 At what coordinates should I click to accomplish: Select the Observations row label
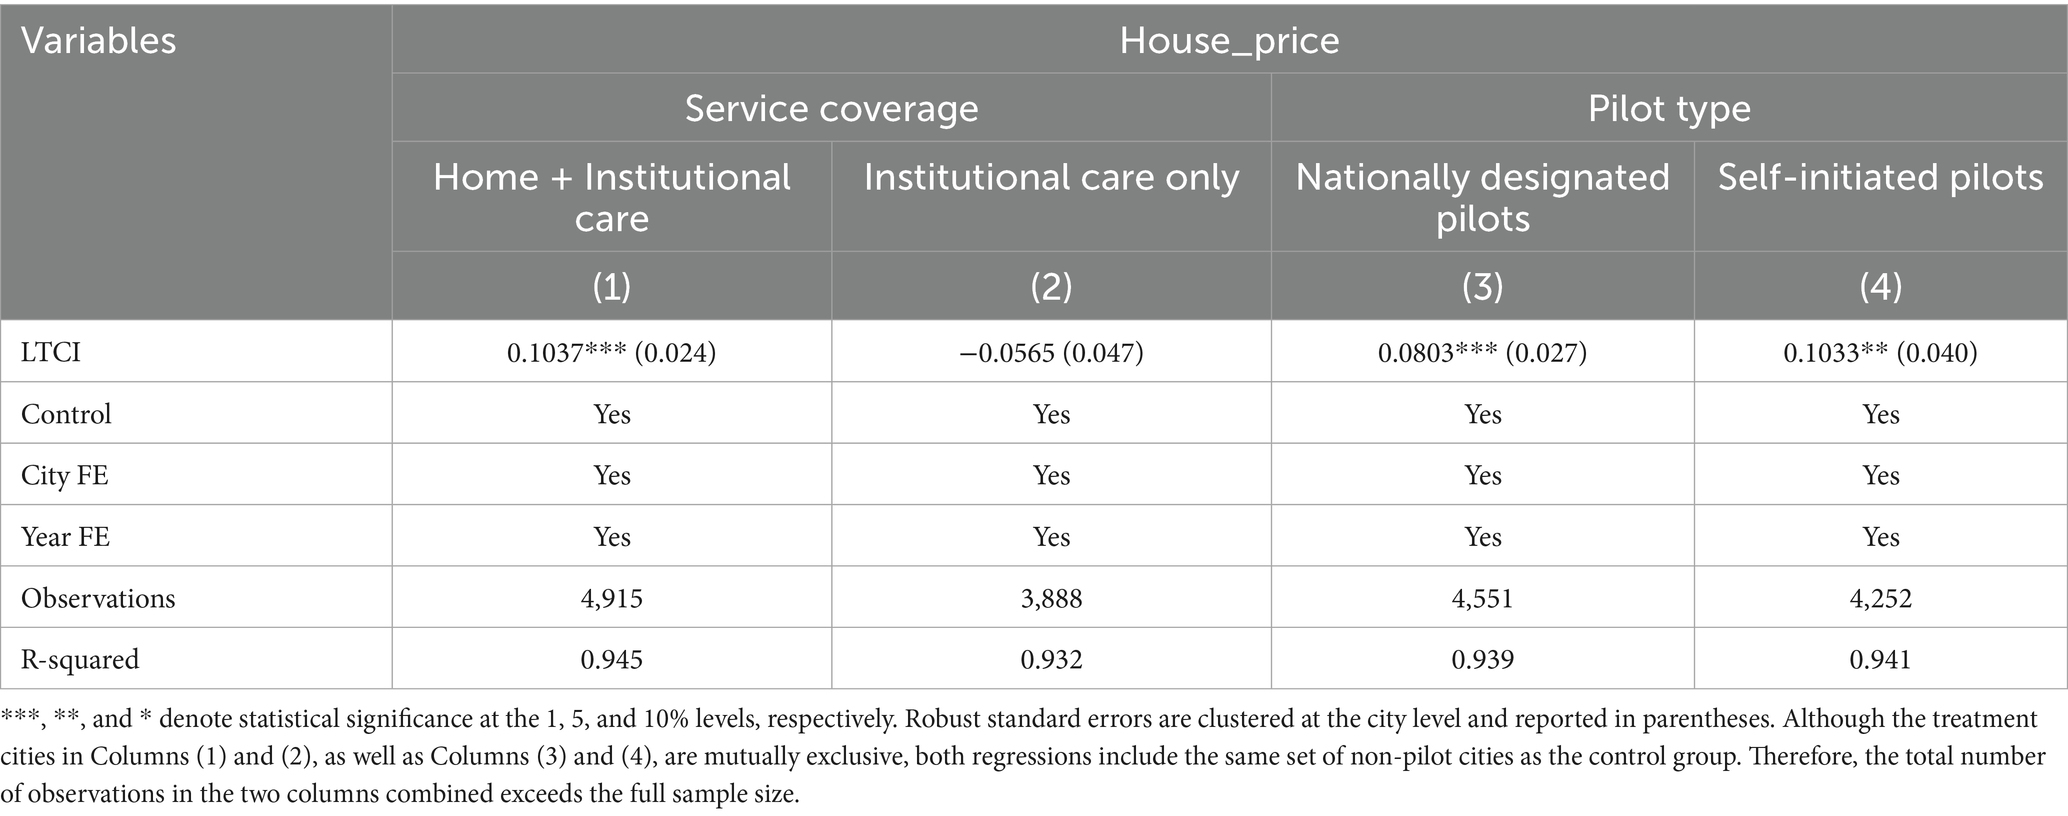coord(98,598)
